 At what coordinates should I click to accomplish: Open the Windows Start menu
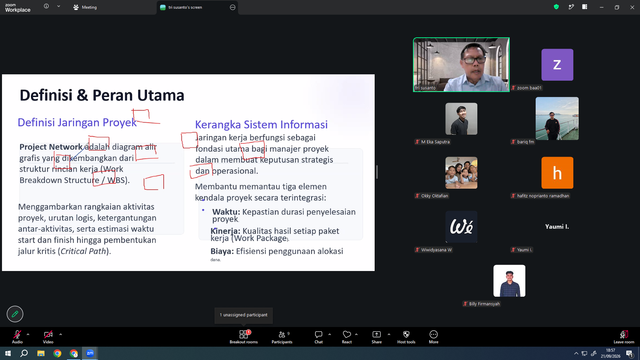tap(8, 353)
